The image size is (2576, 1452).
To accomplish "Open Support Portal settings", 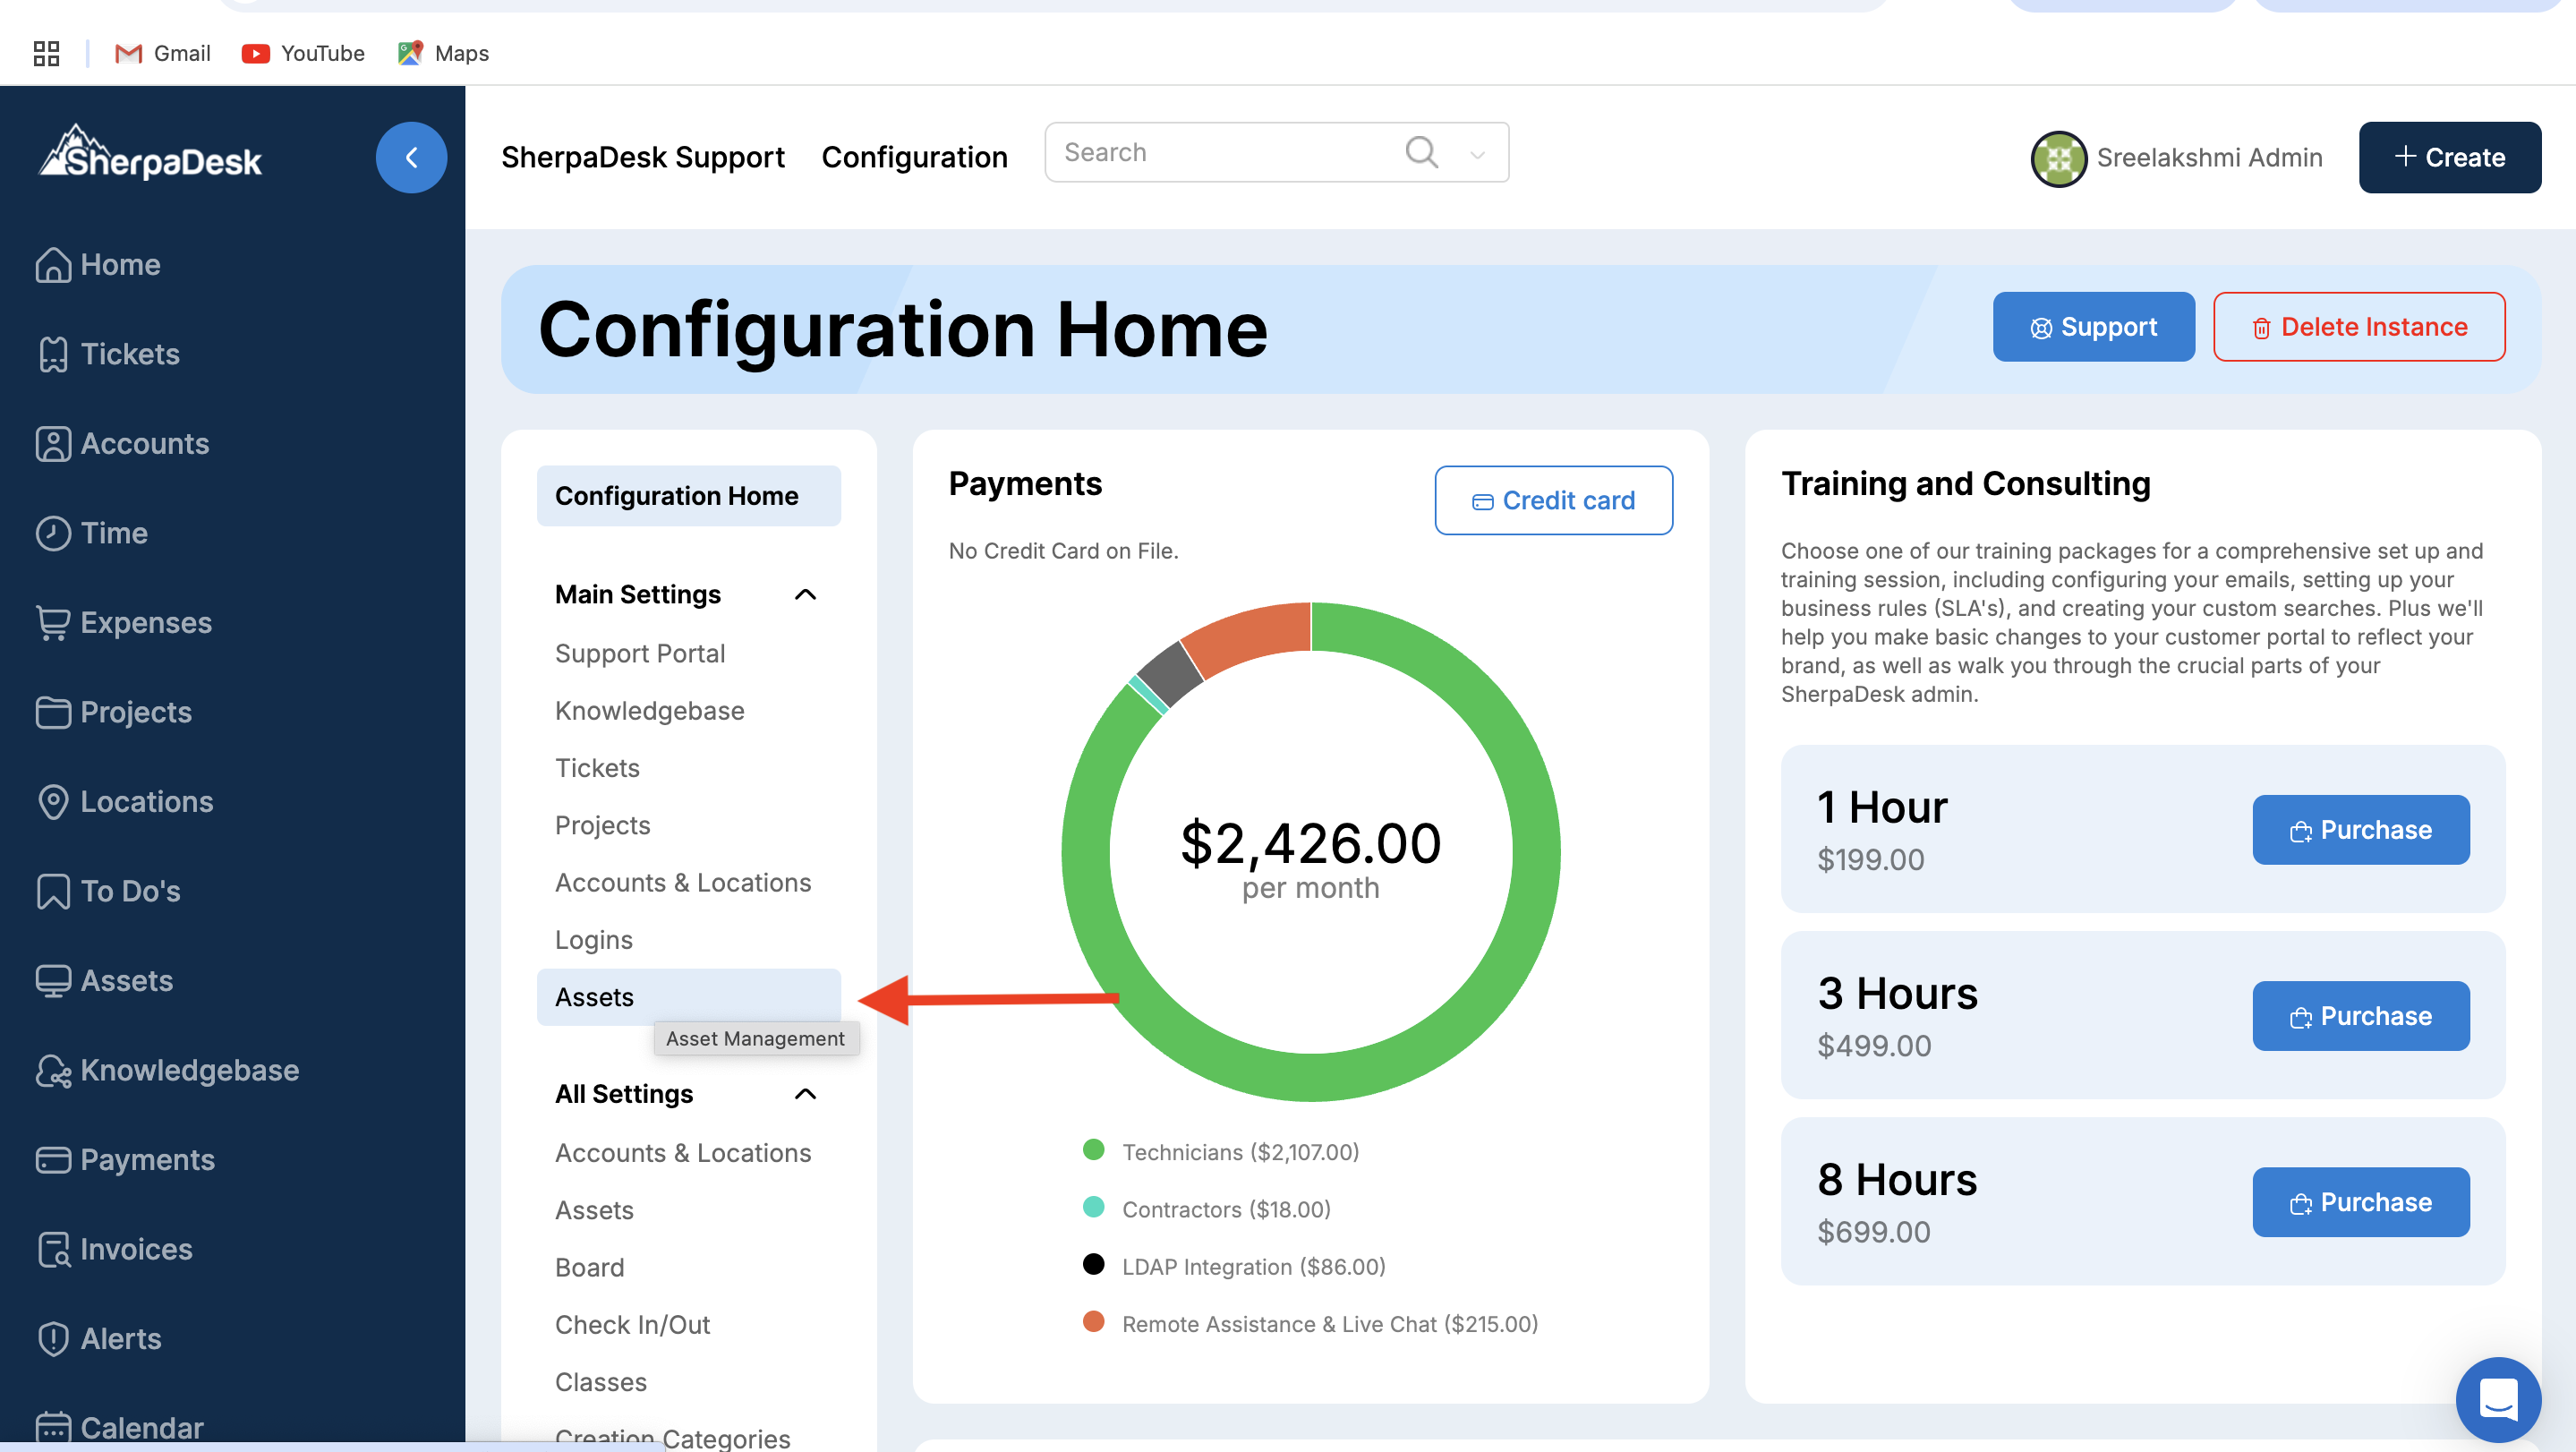I will [x=639, y=653].
